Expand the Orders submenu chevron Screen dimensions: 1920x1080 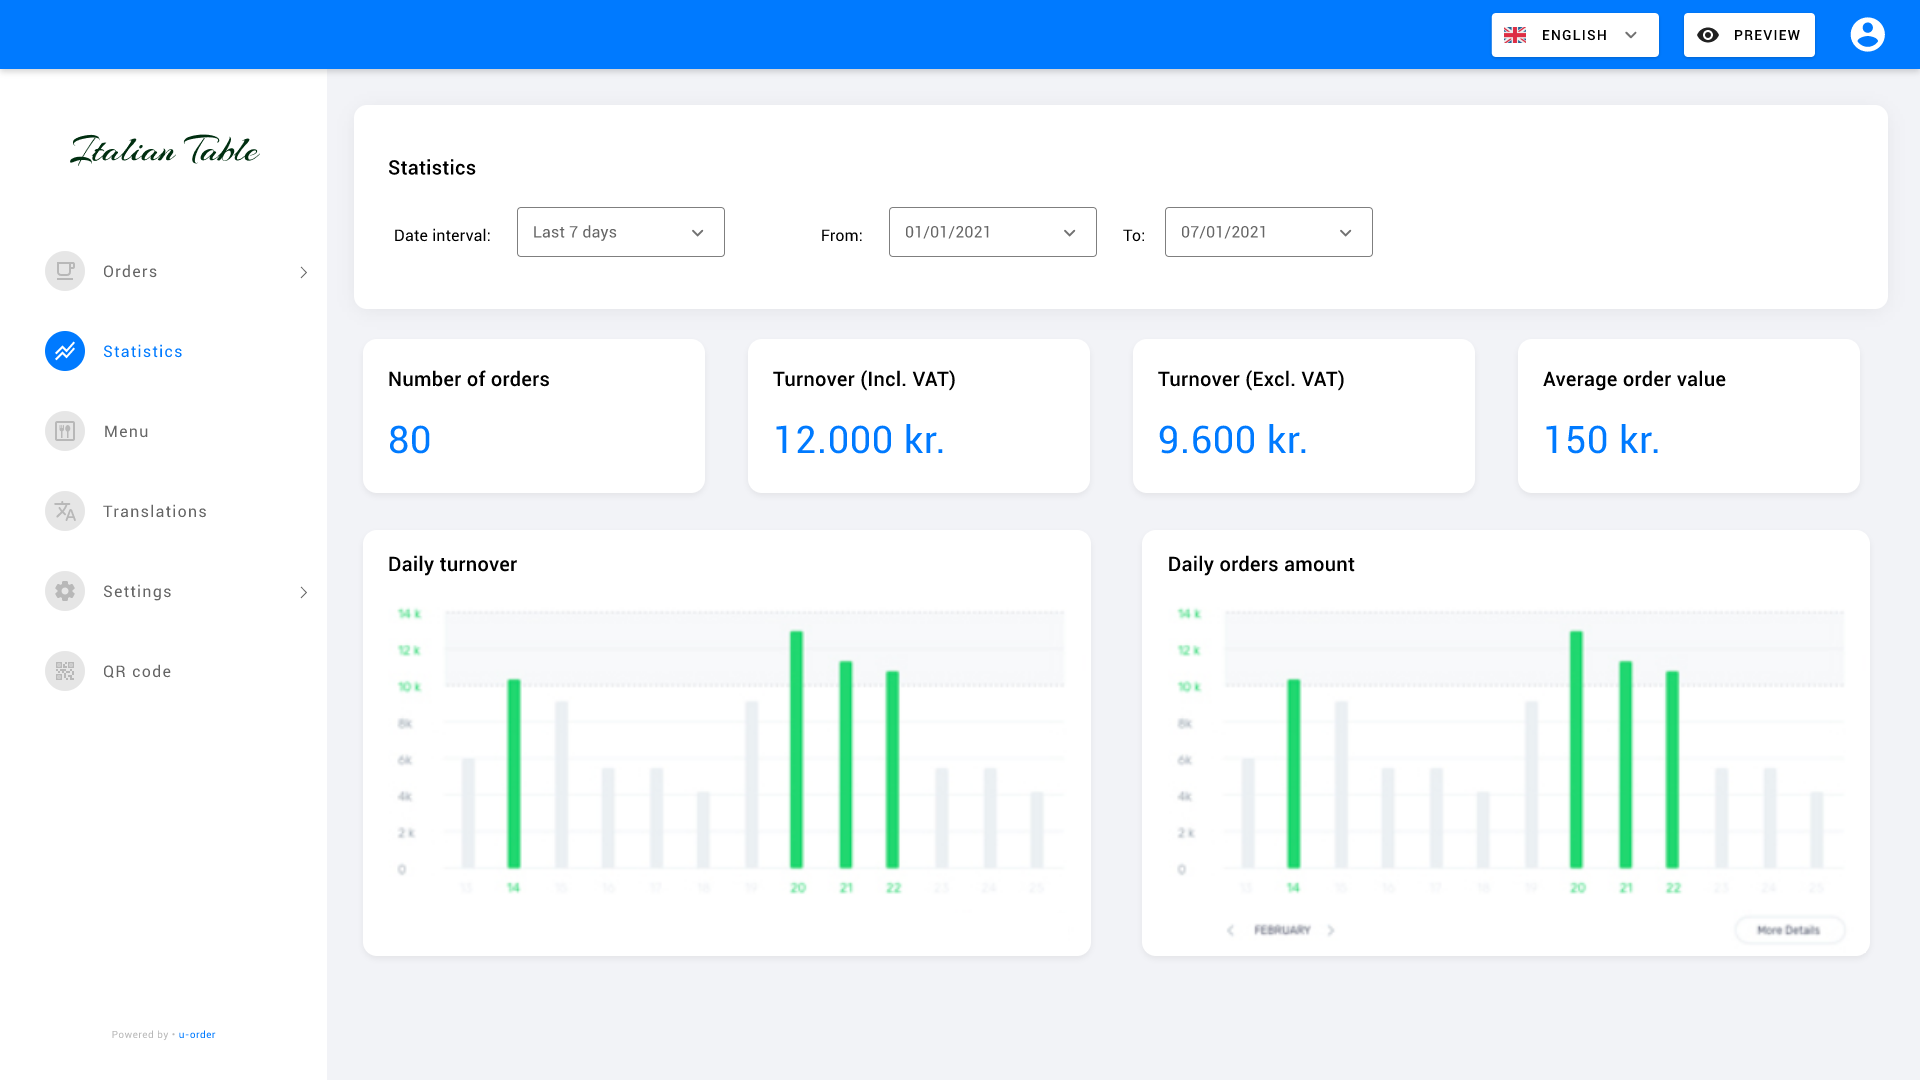pos(304,272)
